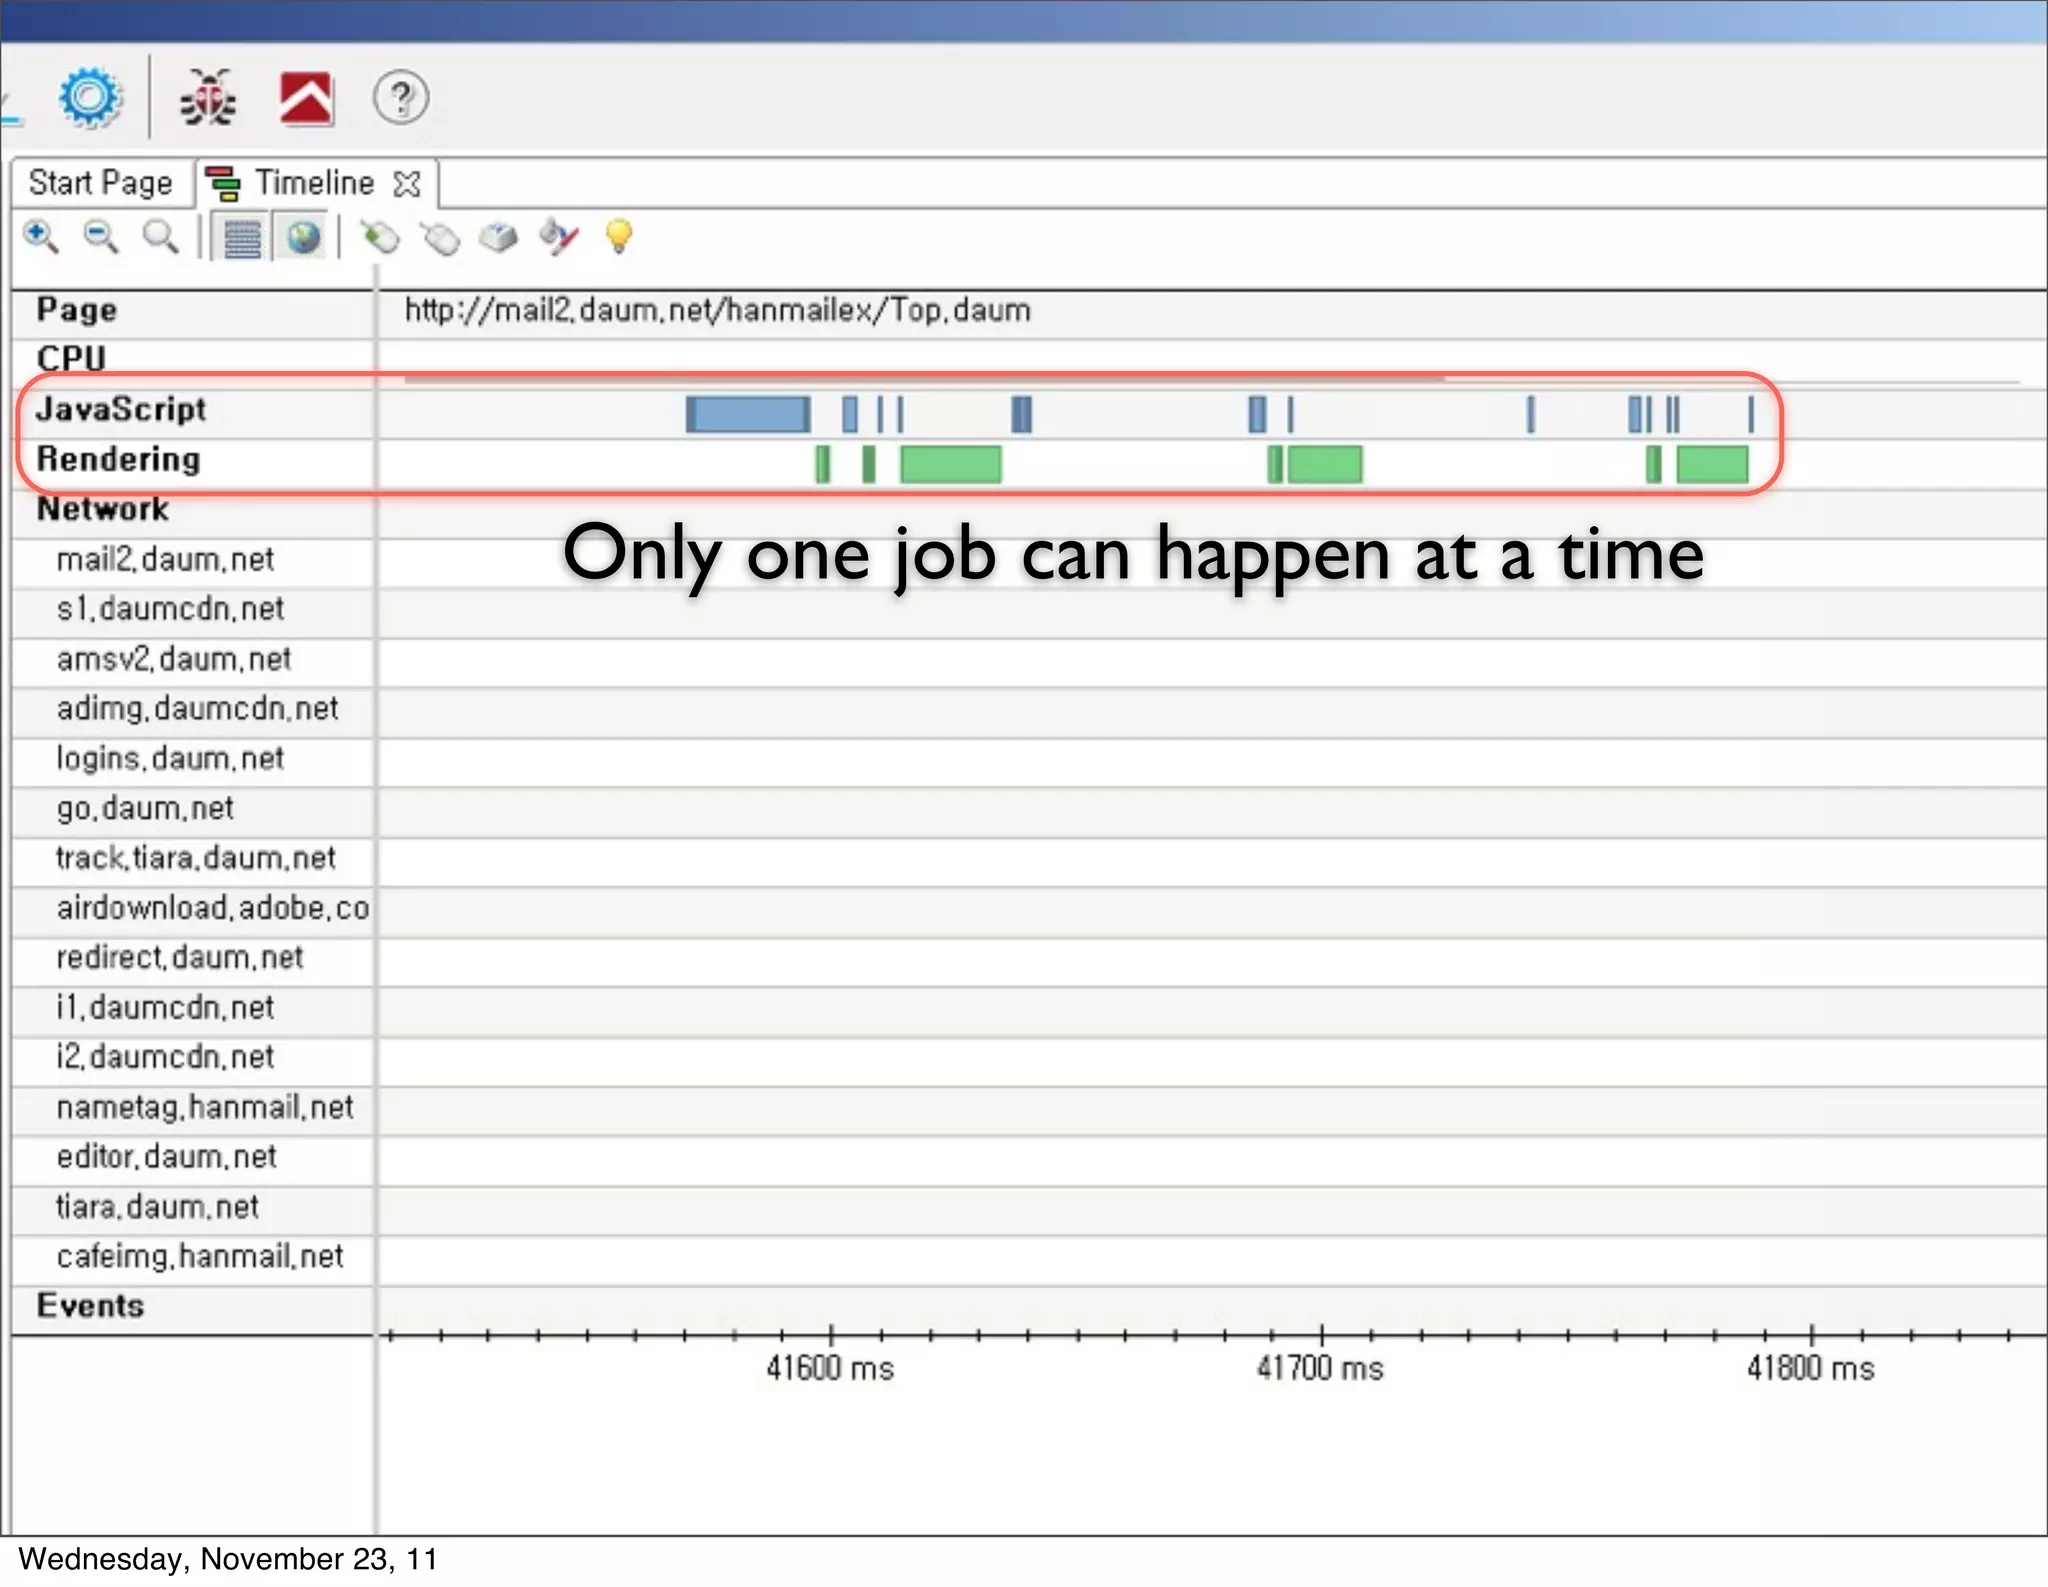Click the large blue JavaScript bar
The width and height of the screenshot is (2048, 1587).
(x=748, y=414)
